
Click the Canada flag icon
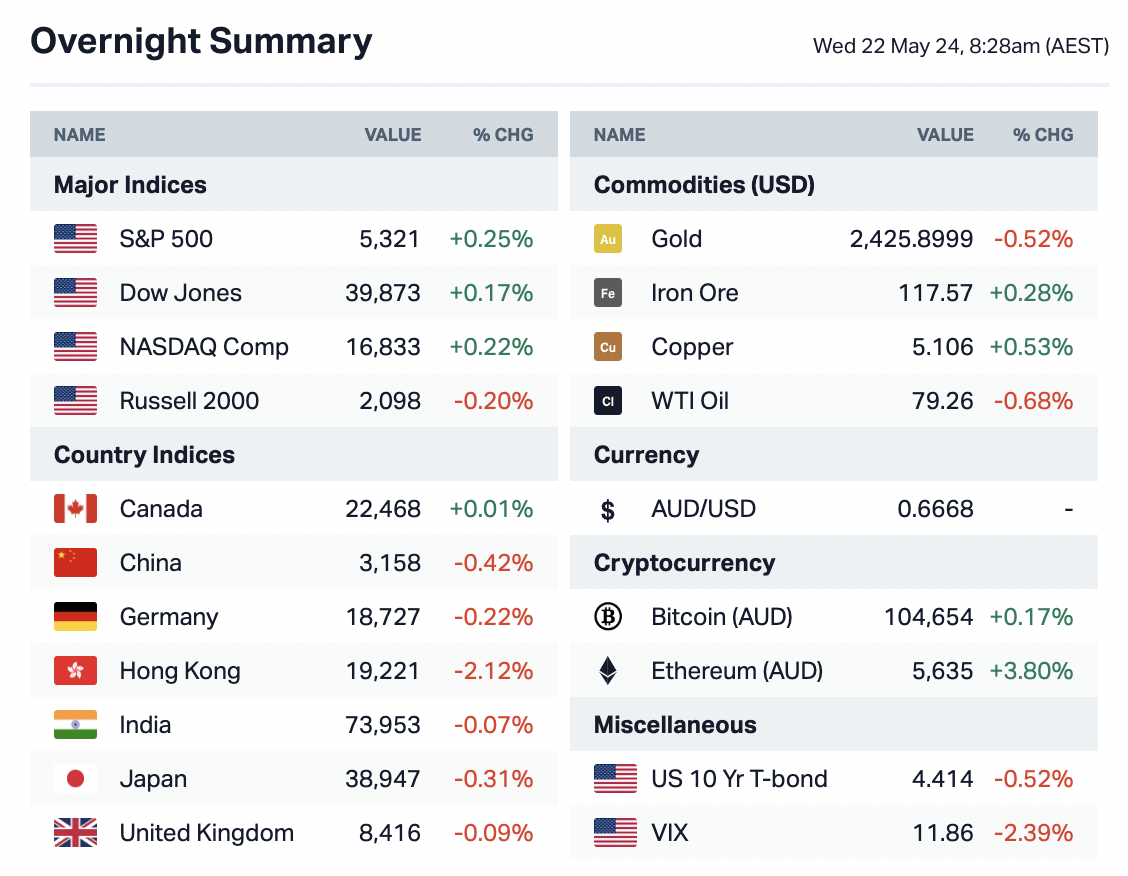coord(75,509)
